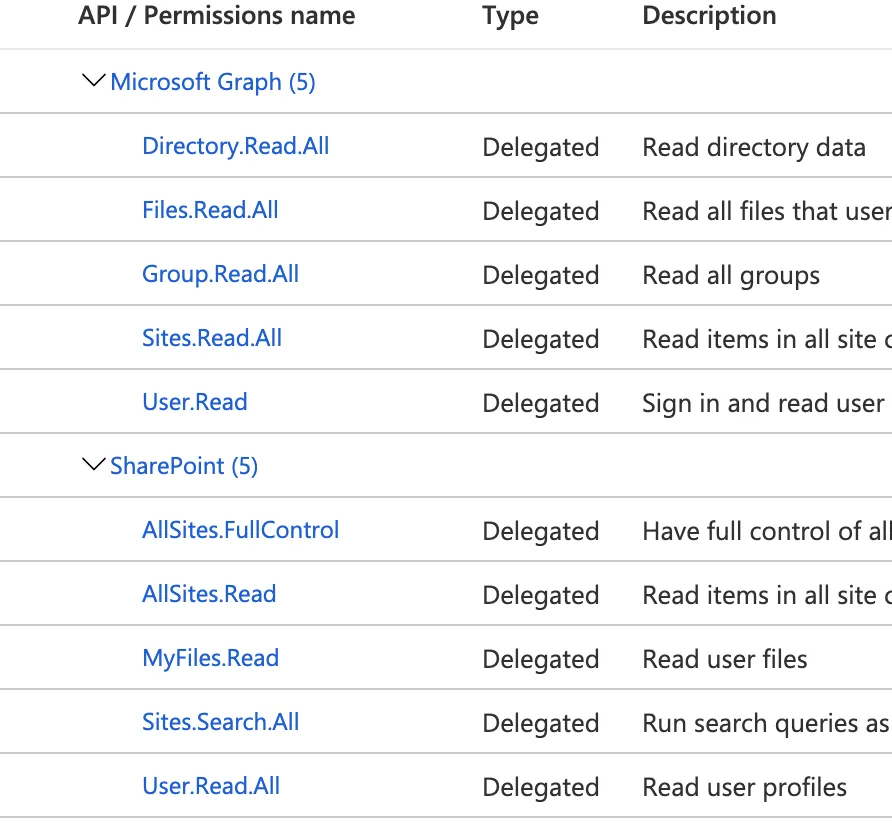Viewport: 892px width, 838px height.
Task: Select the Sites.Search.All permission
Action: coord(220,722)
